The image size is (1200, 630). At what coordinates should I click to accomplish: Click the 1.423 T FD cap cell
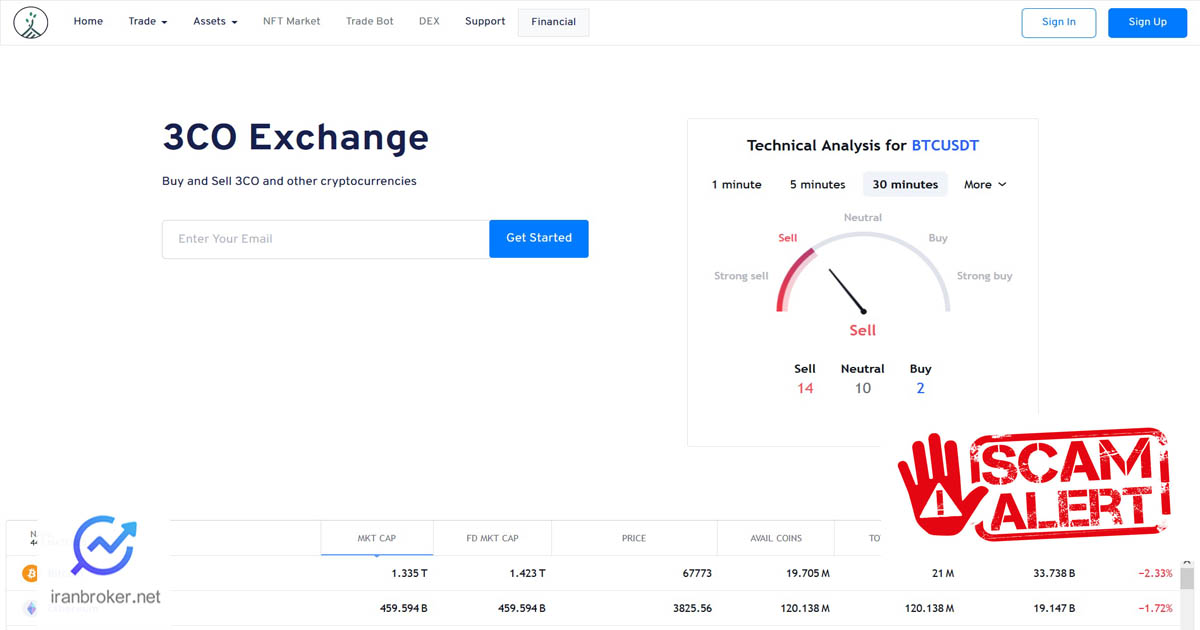525,574
